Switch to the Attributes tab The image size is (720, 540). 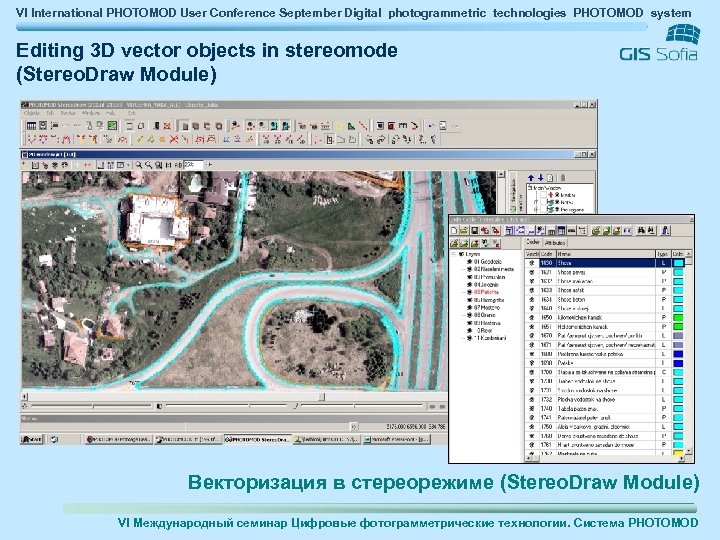pyautogui.click(x=555, y=242)
